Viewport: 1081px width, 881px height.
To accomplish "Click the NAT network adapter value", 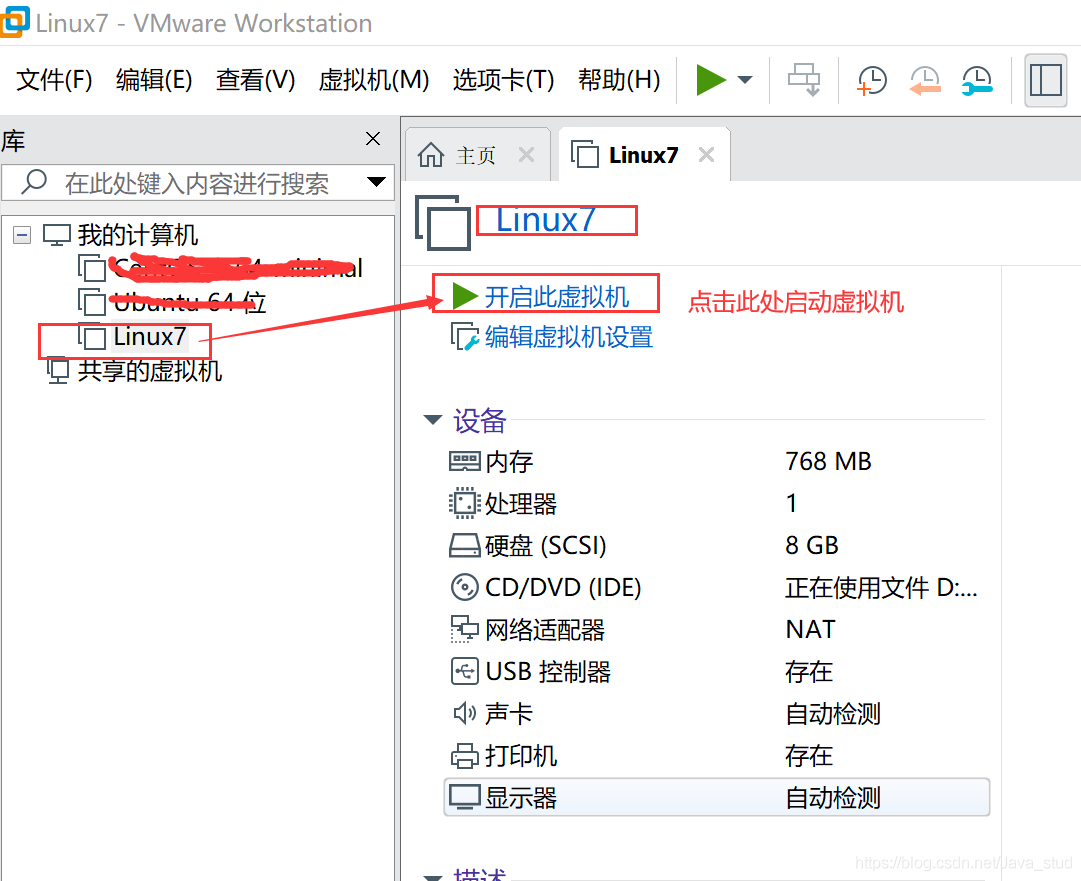I will 810,629.
